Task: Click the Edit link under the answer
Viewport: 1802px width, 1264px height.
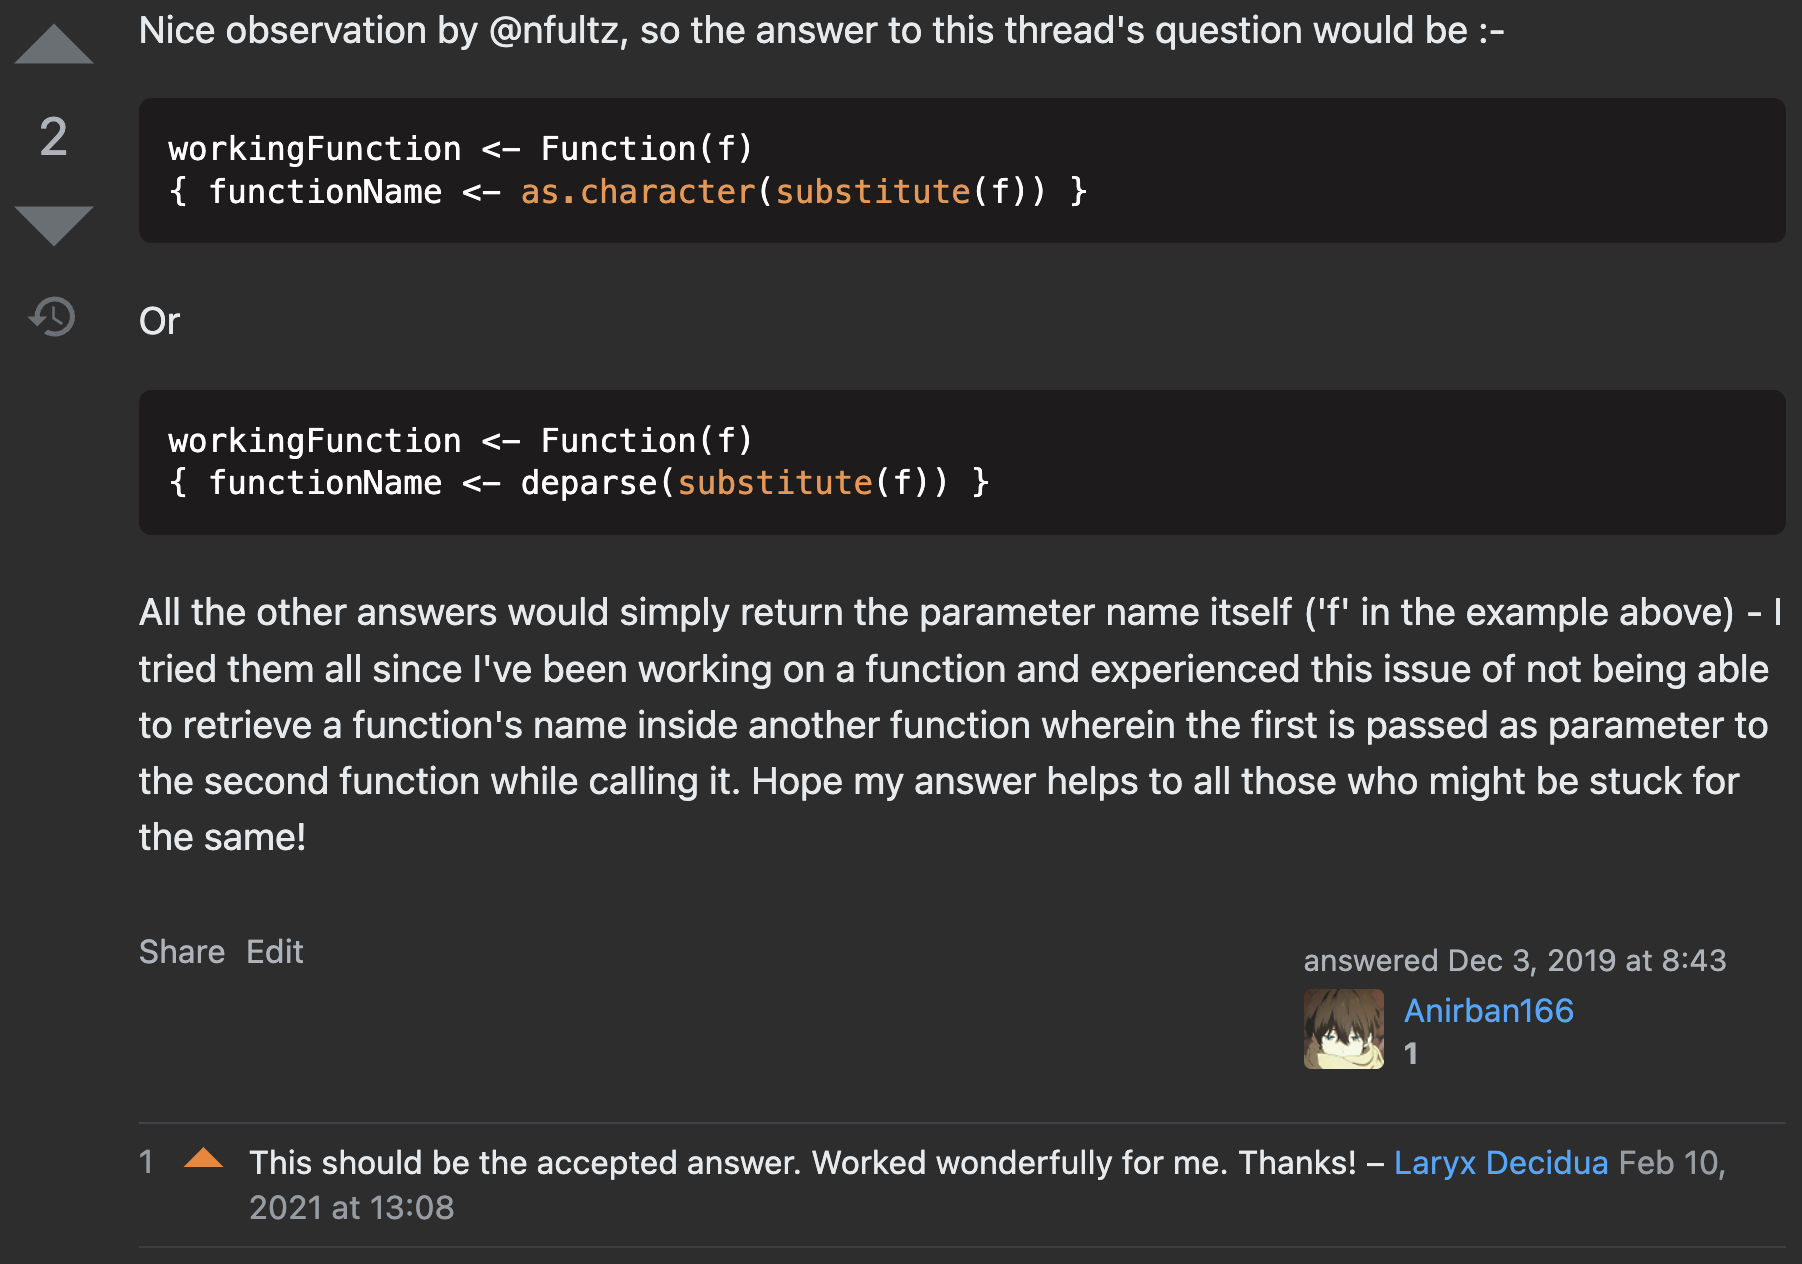Action: click(275, 951)
